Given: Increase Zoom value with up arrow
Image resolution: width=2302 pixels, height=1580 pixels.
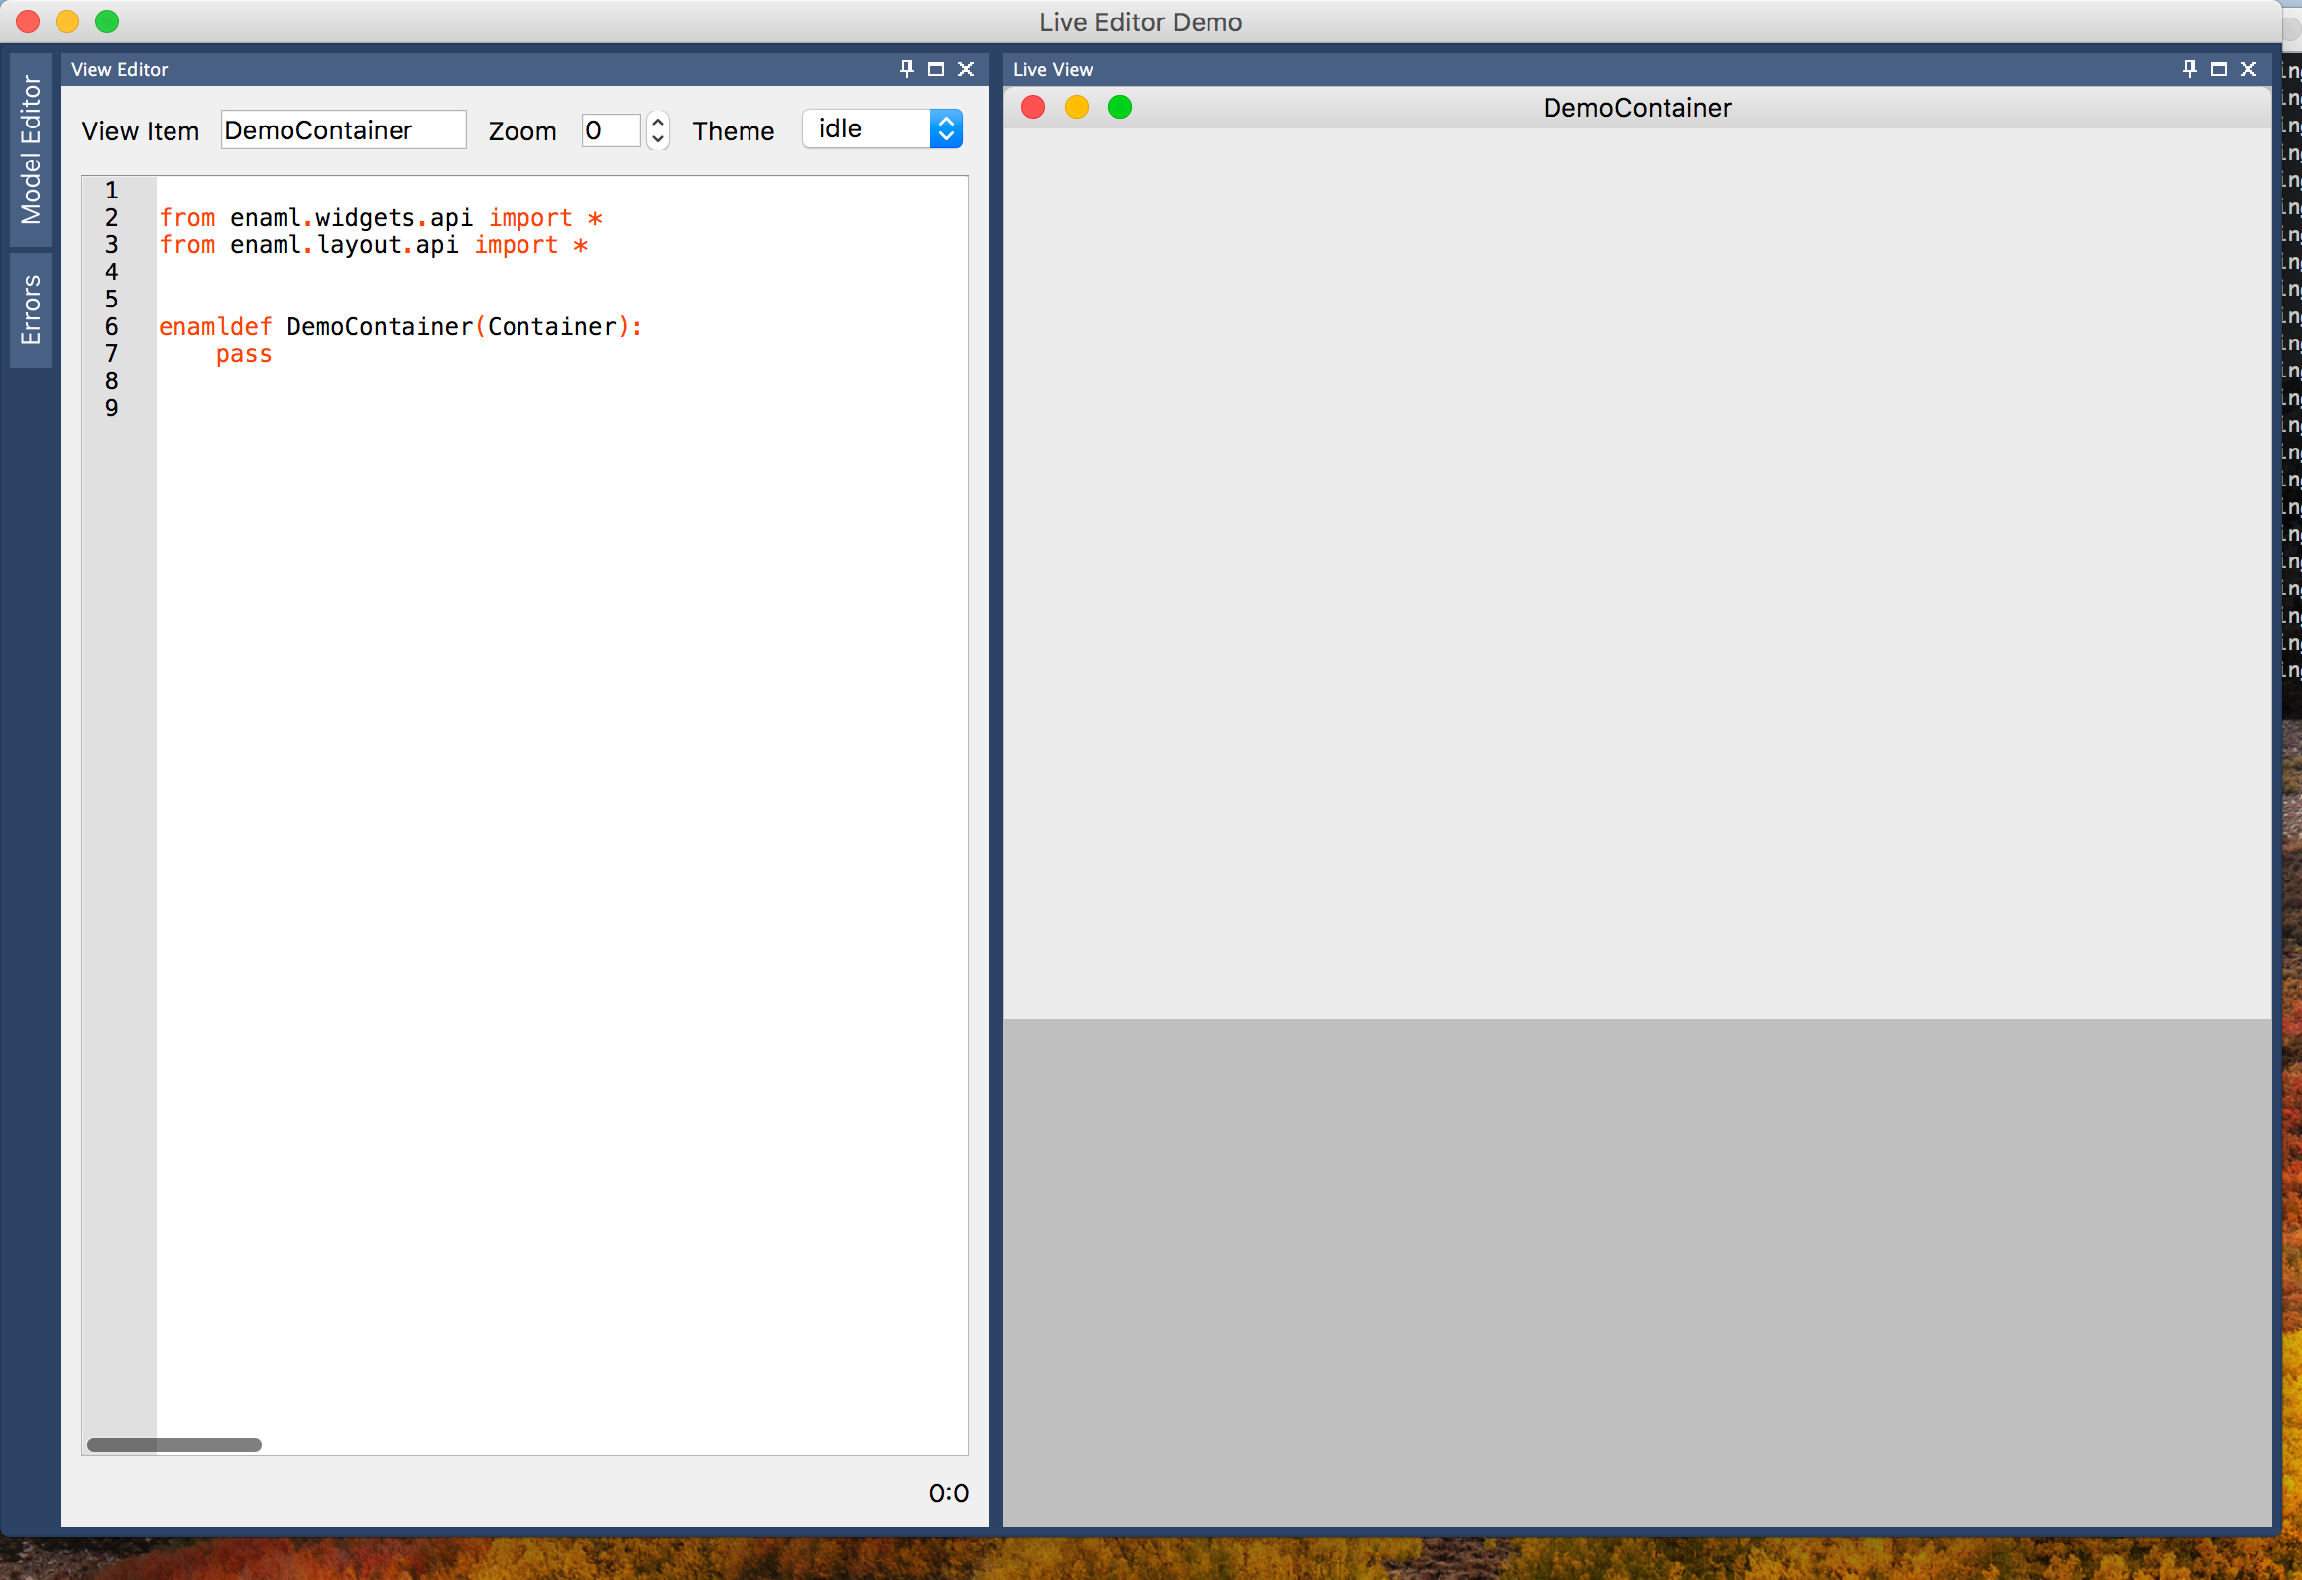Looking at the screenshot, I should pos(658,121).
